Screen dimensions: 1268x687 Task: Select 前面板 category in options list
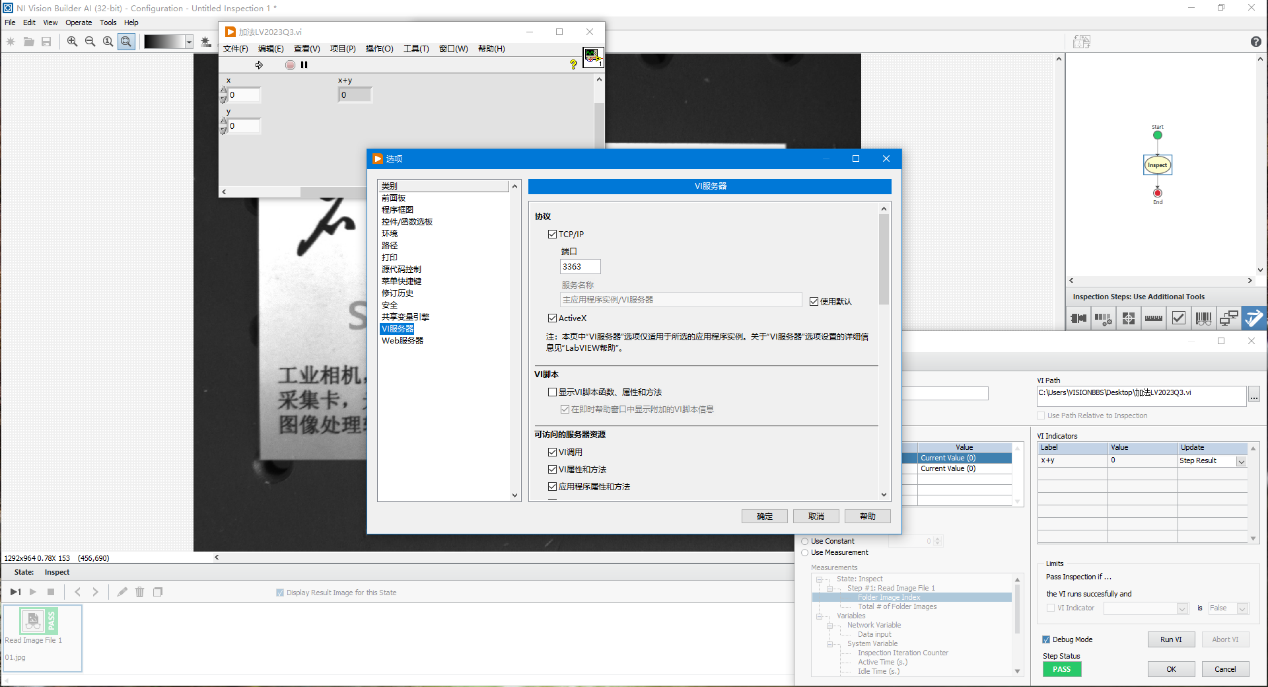[x=394, y=198]
